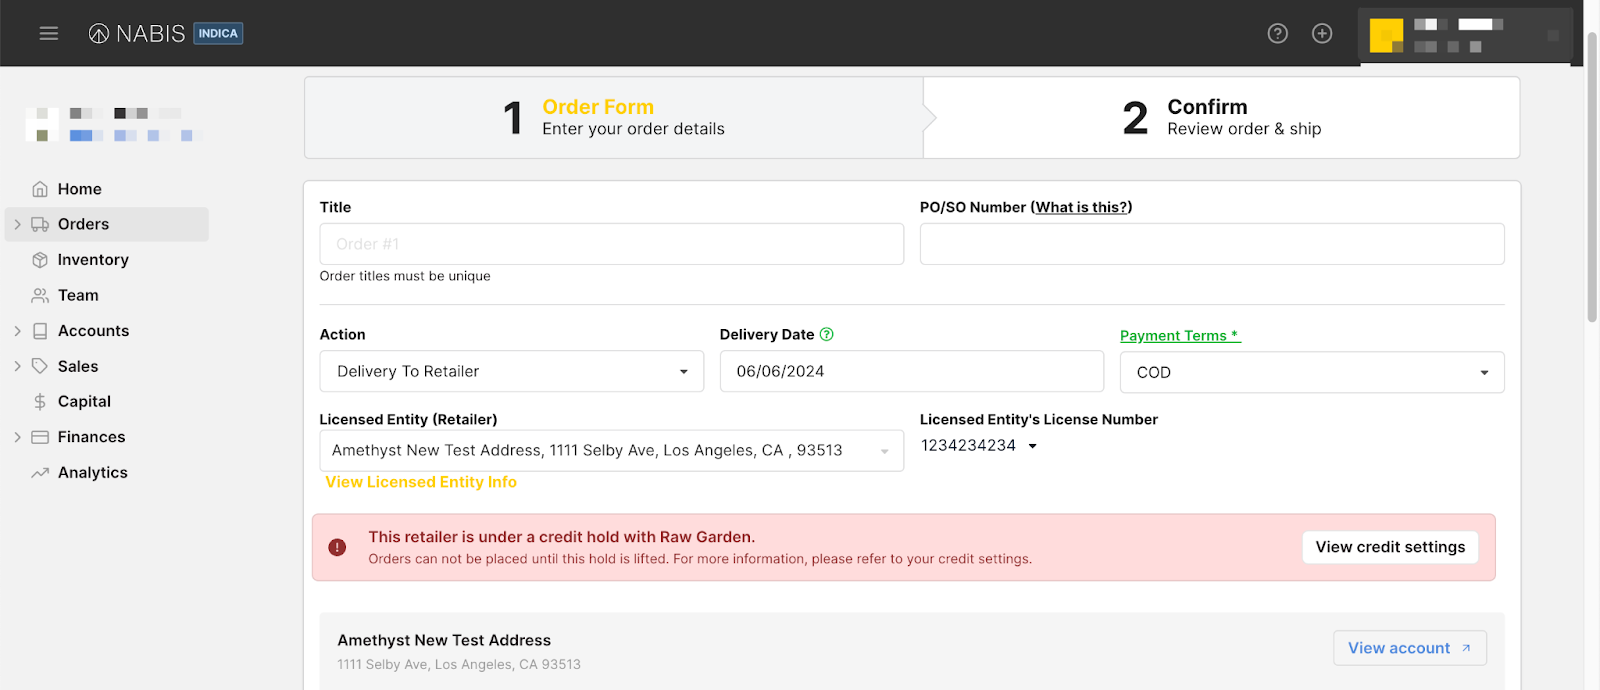The image size is (1600, 690).
Task: Open the license number dropdown arrow
Action: [x=1033, y=446]
